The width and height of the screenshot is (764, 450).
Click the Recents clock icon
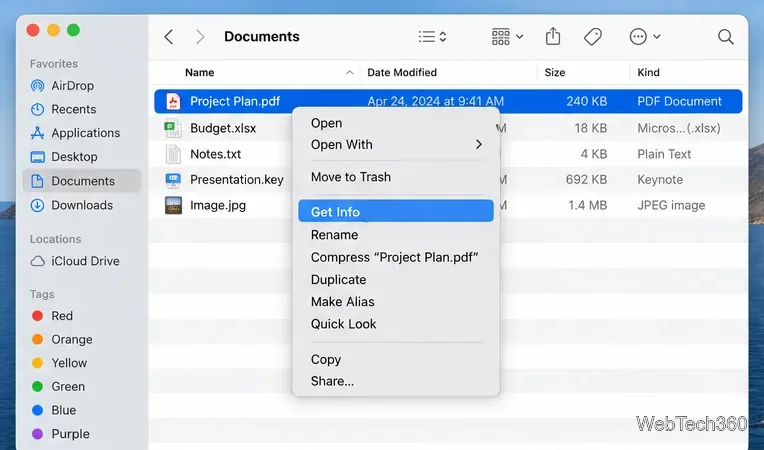coord(38,109)
